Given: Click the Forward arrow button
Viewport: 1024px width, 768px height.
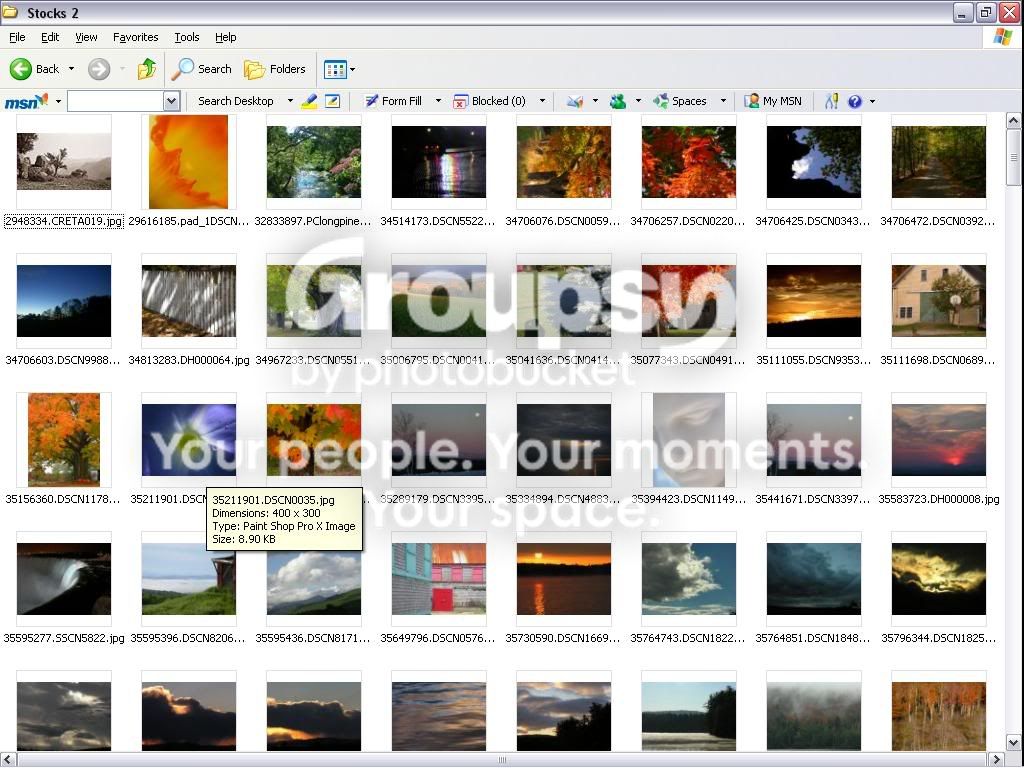Looking at the screenshot, I should coord(99,69).
